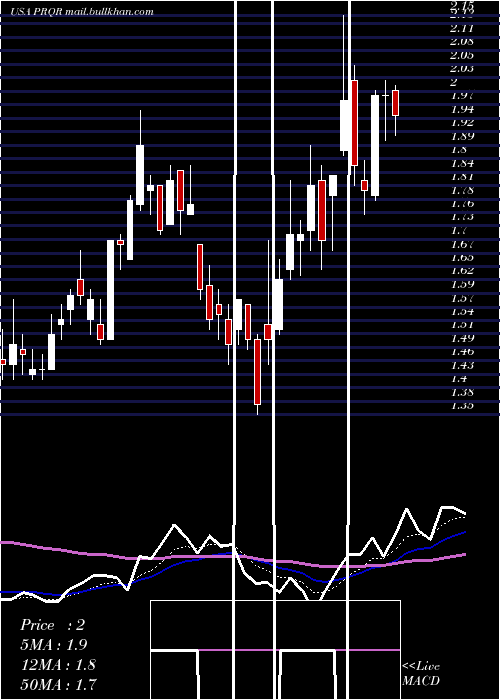Click the 1.92 price level label
The width and height of the screenshot is (500, 700).
click(x=462, y=123)
